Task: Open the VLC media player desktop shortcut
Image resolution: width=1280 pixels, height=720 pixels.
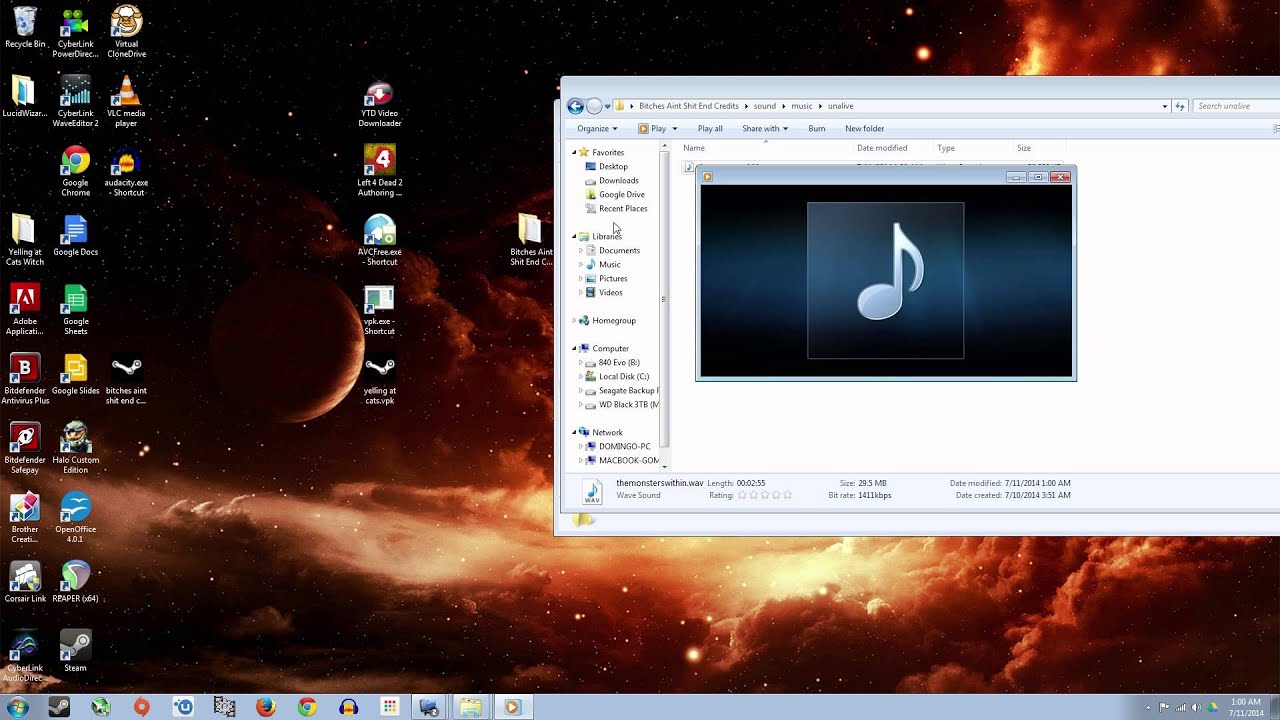Action: tap(126, 94)
